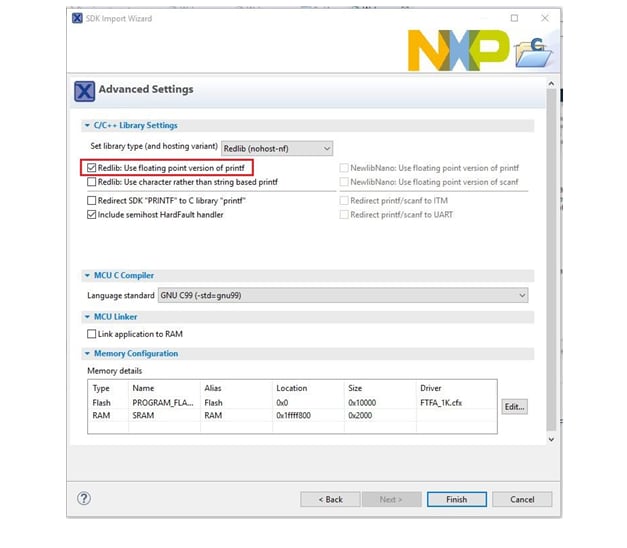Click the Cancel button
Image resolution: width=627 pixels, height=548 pixels.
tap(522, 499)
